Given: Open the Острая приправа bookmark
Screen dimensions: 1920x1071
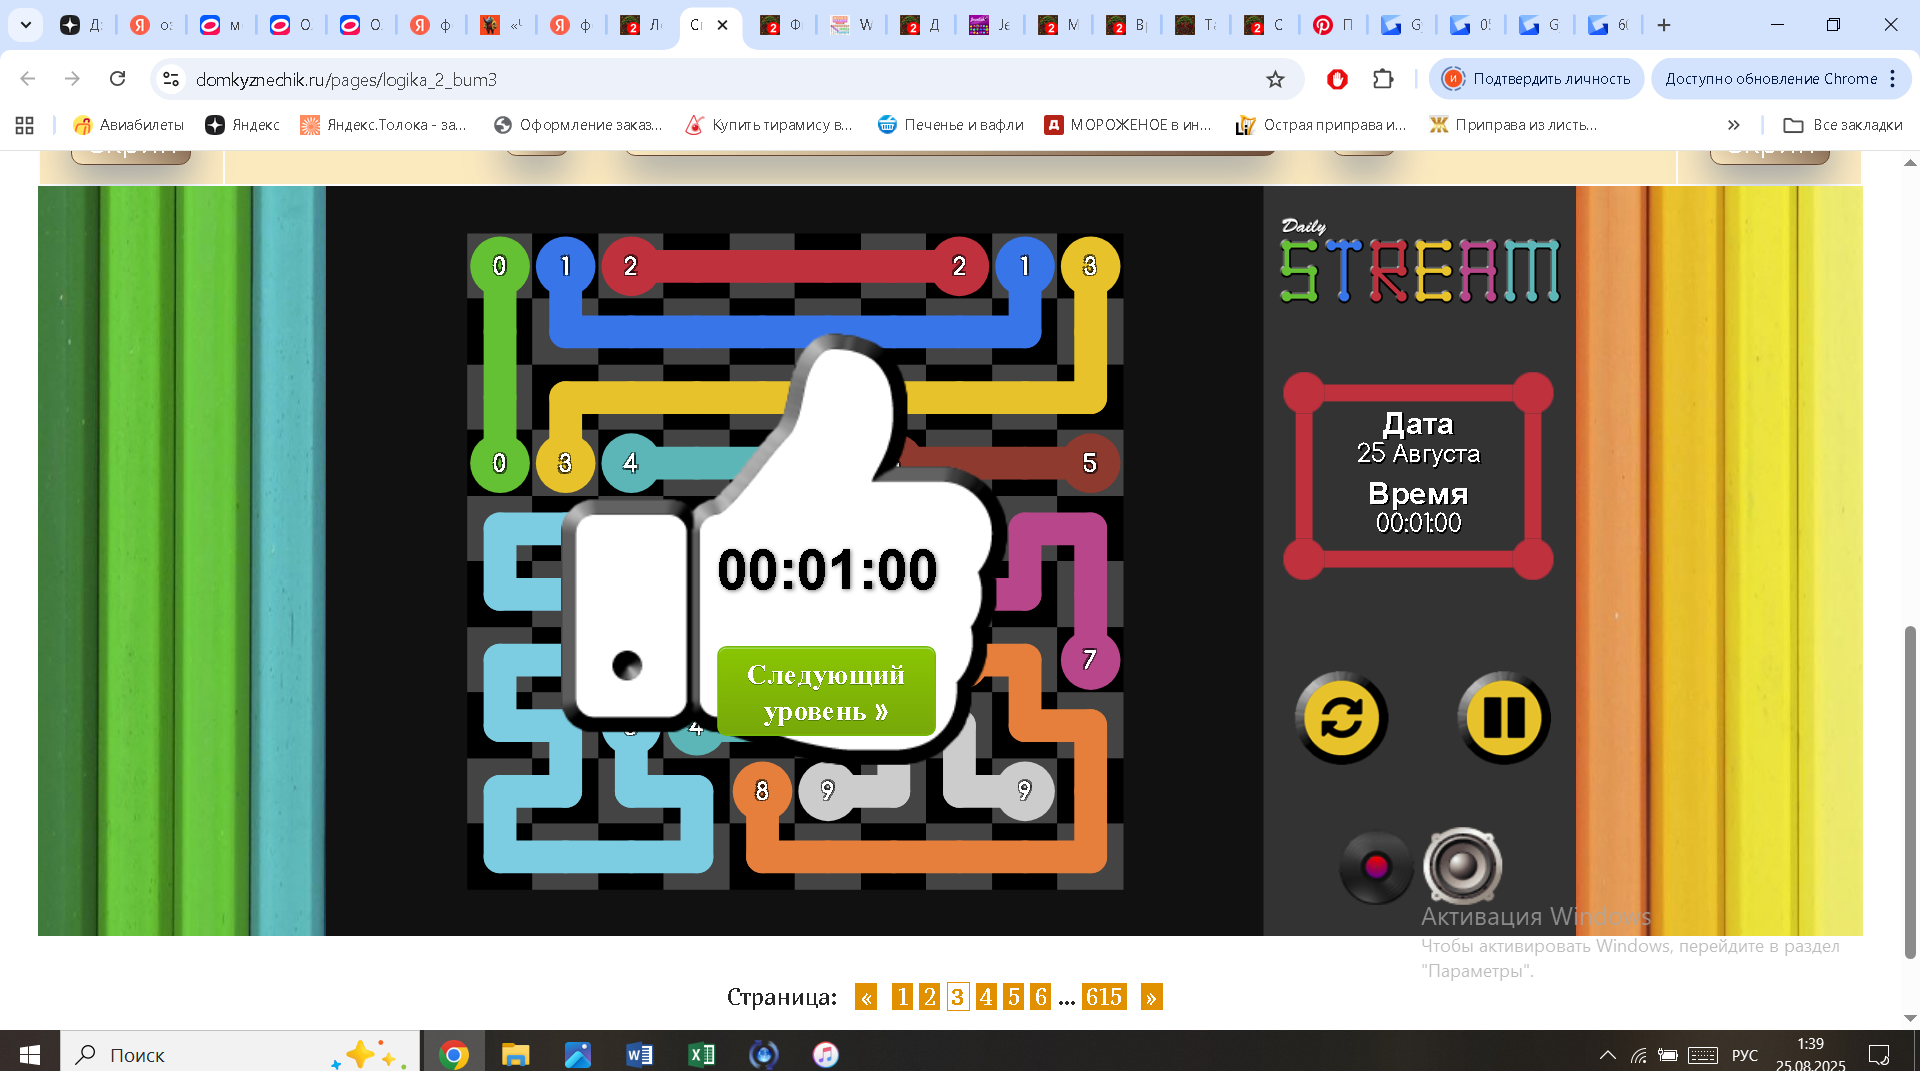Looking at the screenshot, I should tap(1321, 125).
